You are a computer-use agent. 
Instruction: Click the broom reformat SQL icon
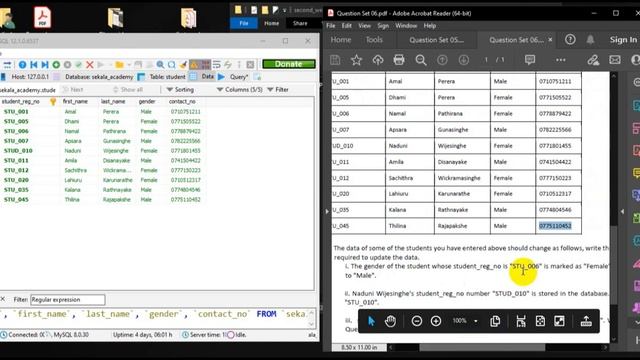(183, 64)
